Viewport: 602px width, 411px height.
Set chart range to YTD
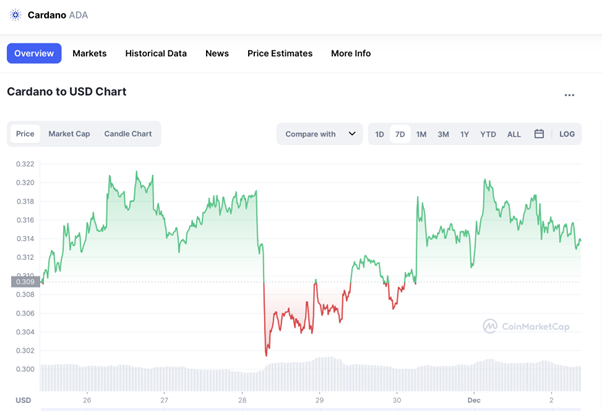488,134
